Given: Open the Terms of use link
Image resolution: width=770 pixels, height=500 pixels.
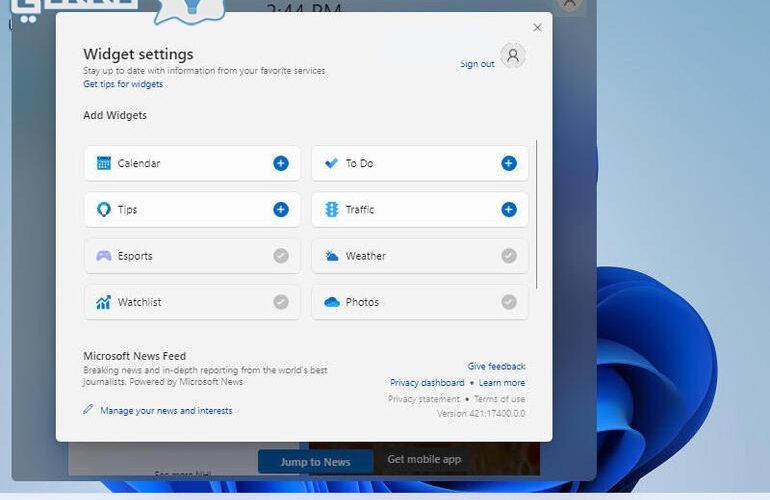Looking at the screenshot, I should pos(499,399).
